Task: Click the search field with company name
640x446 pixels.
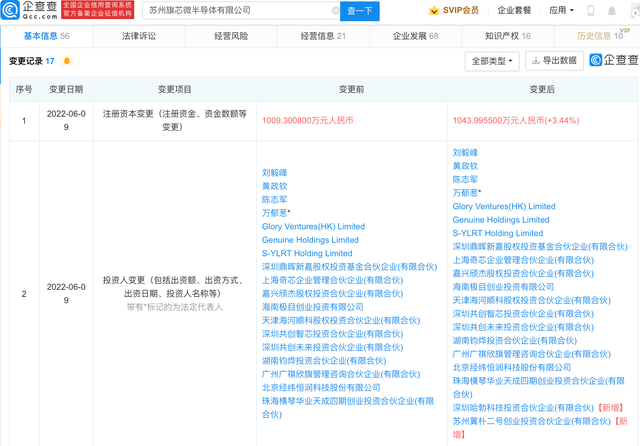Action: pos(241,11)
